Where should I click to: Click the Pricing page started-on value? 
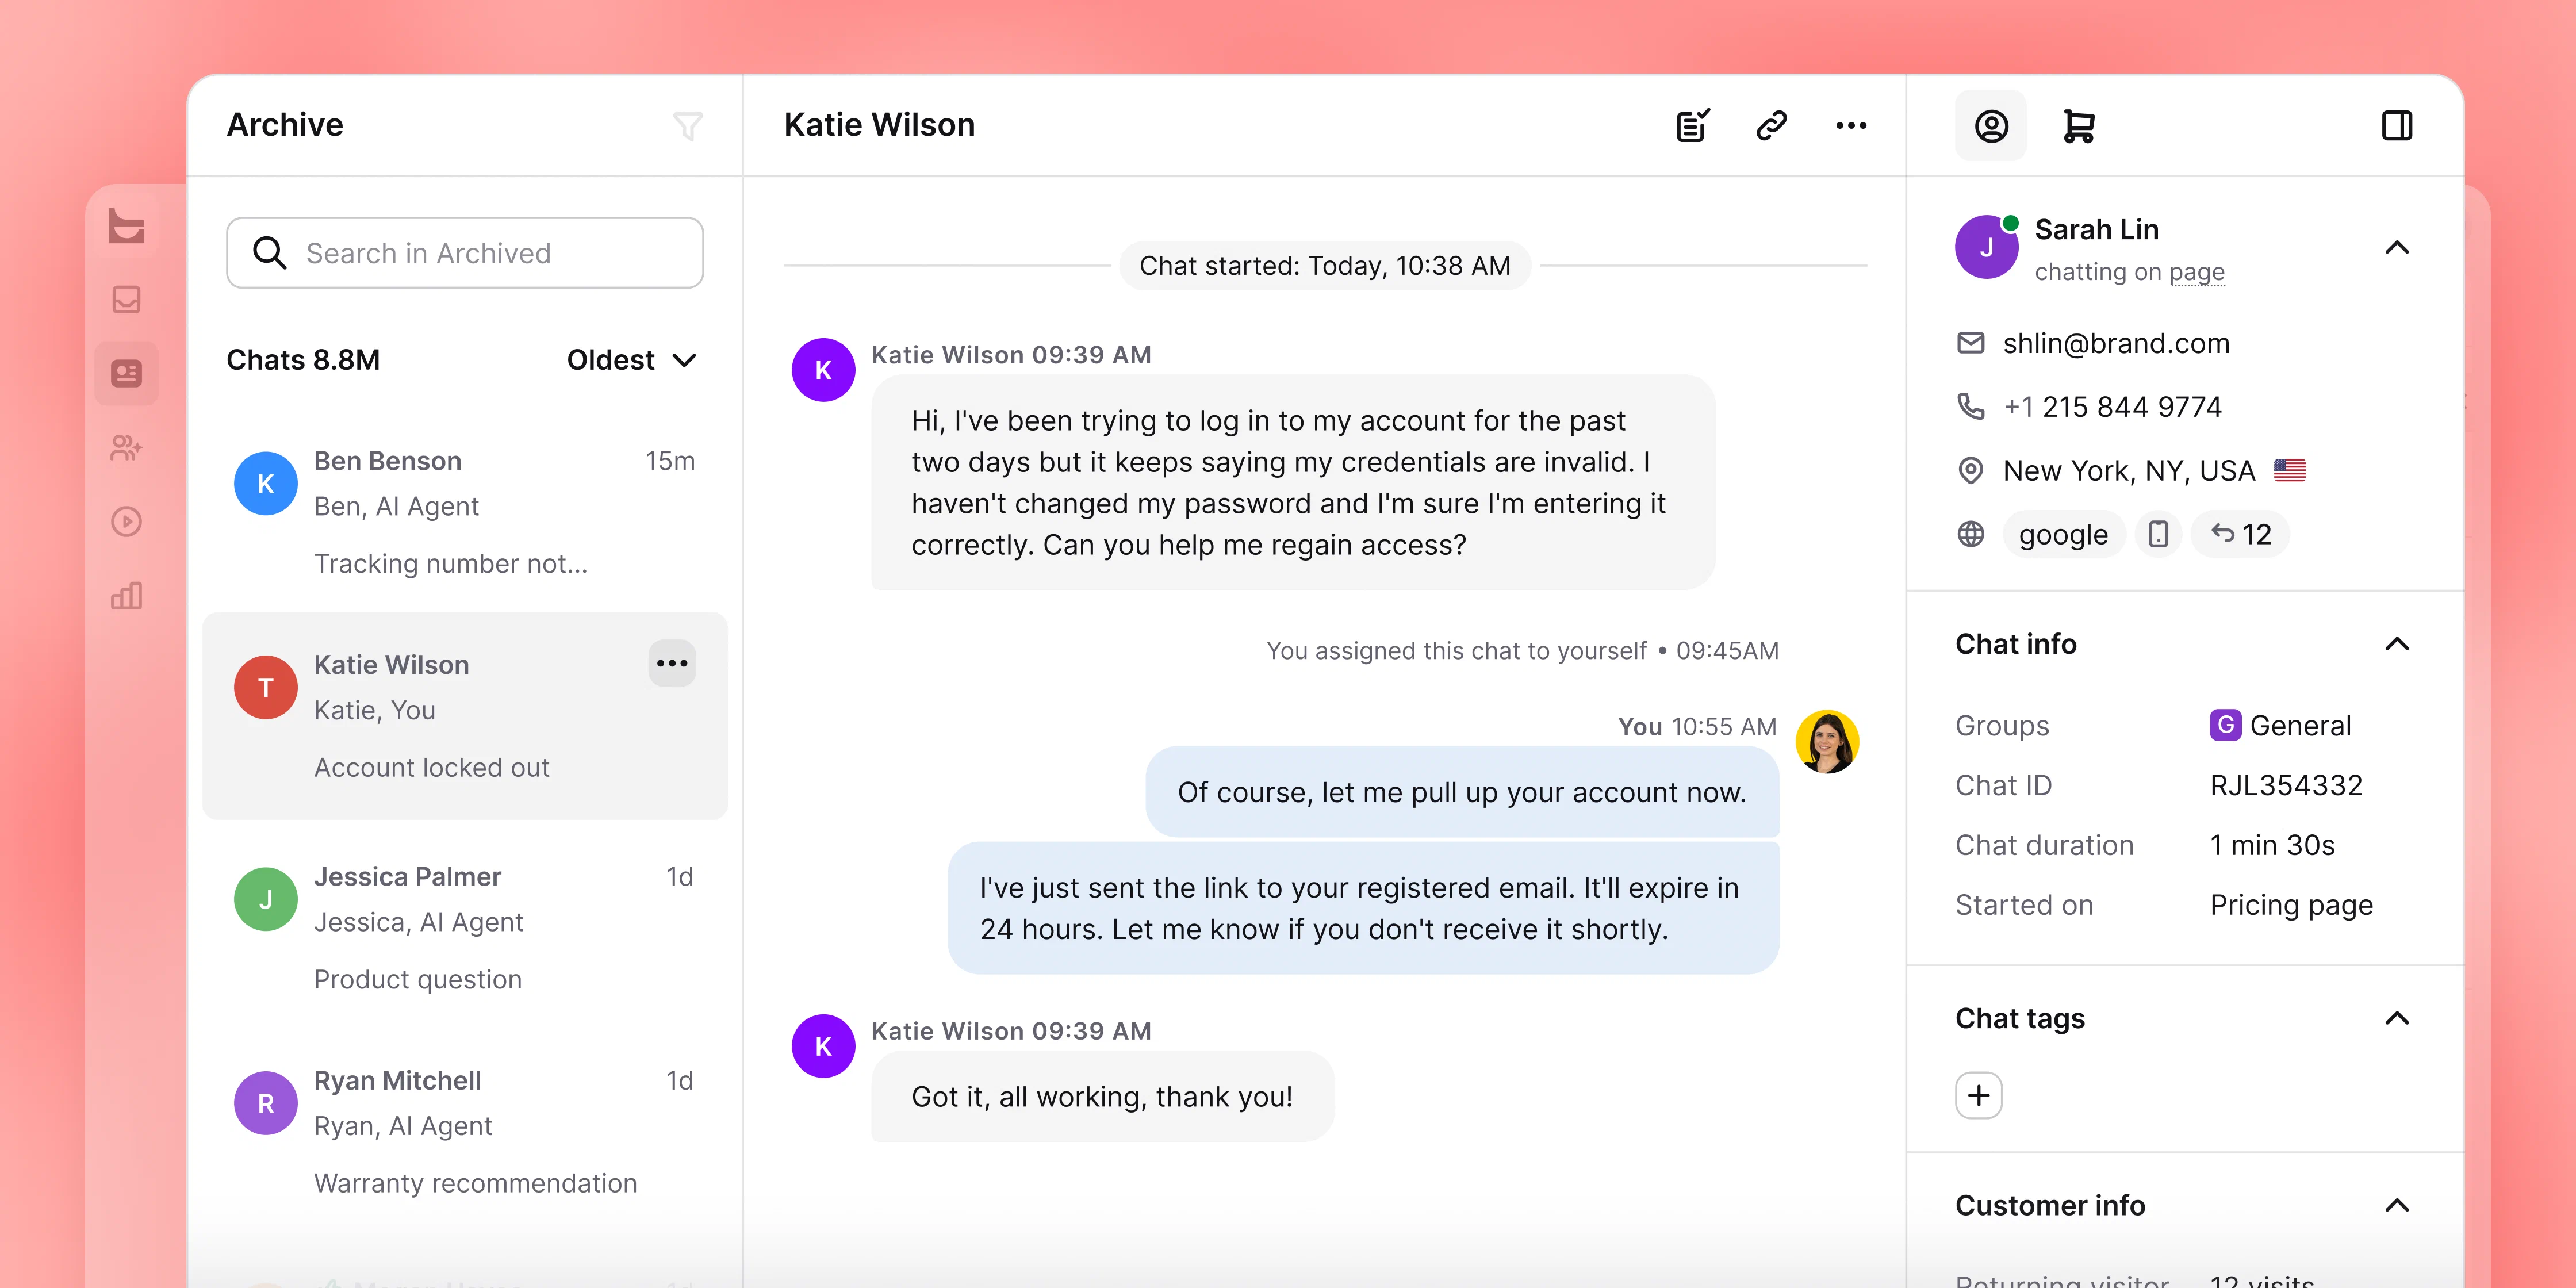[2291, 905]
